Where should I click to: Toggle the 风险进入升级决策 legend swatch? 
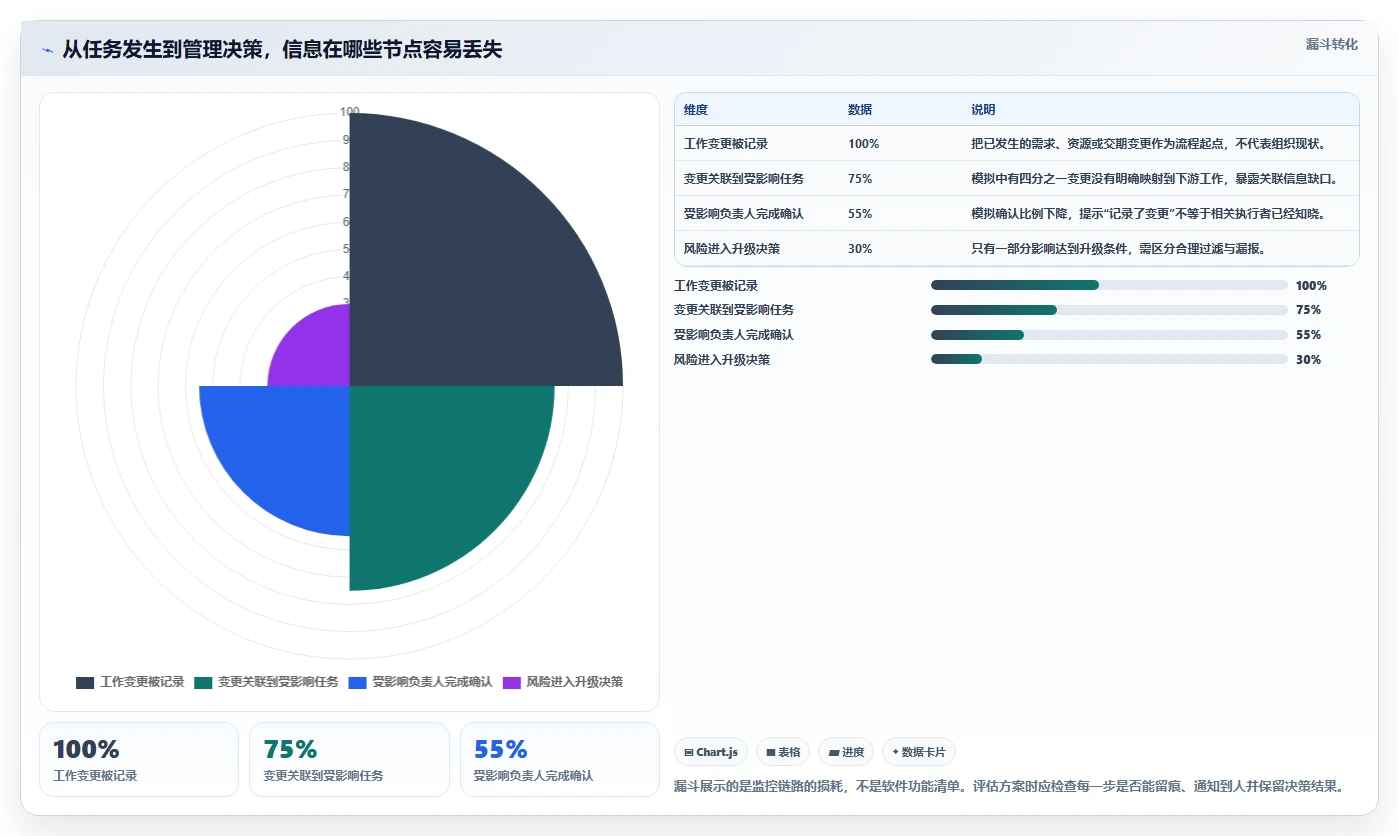tap(511, 682)
